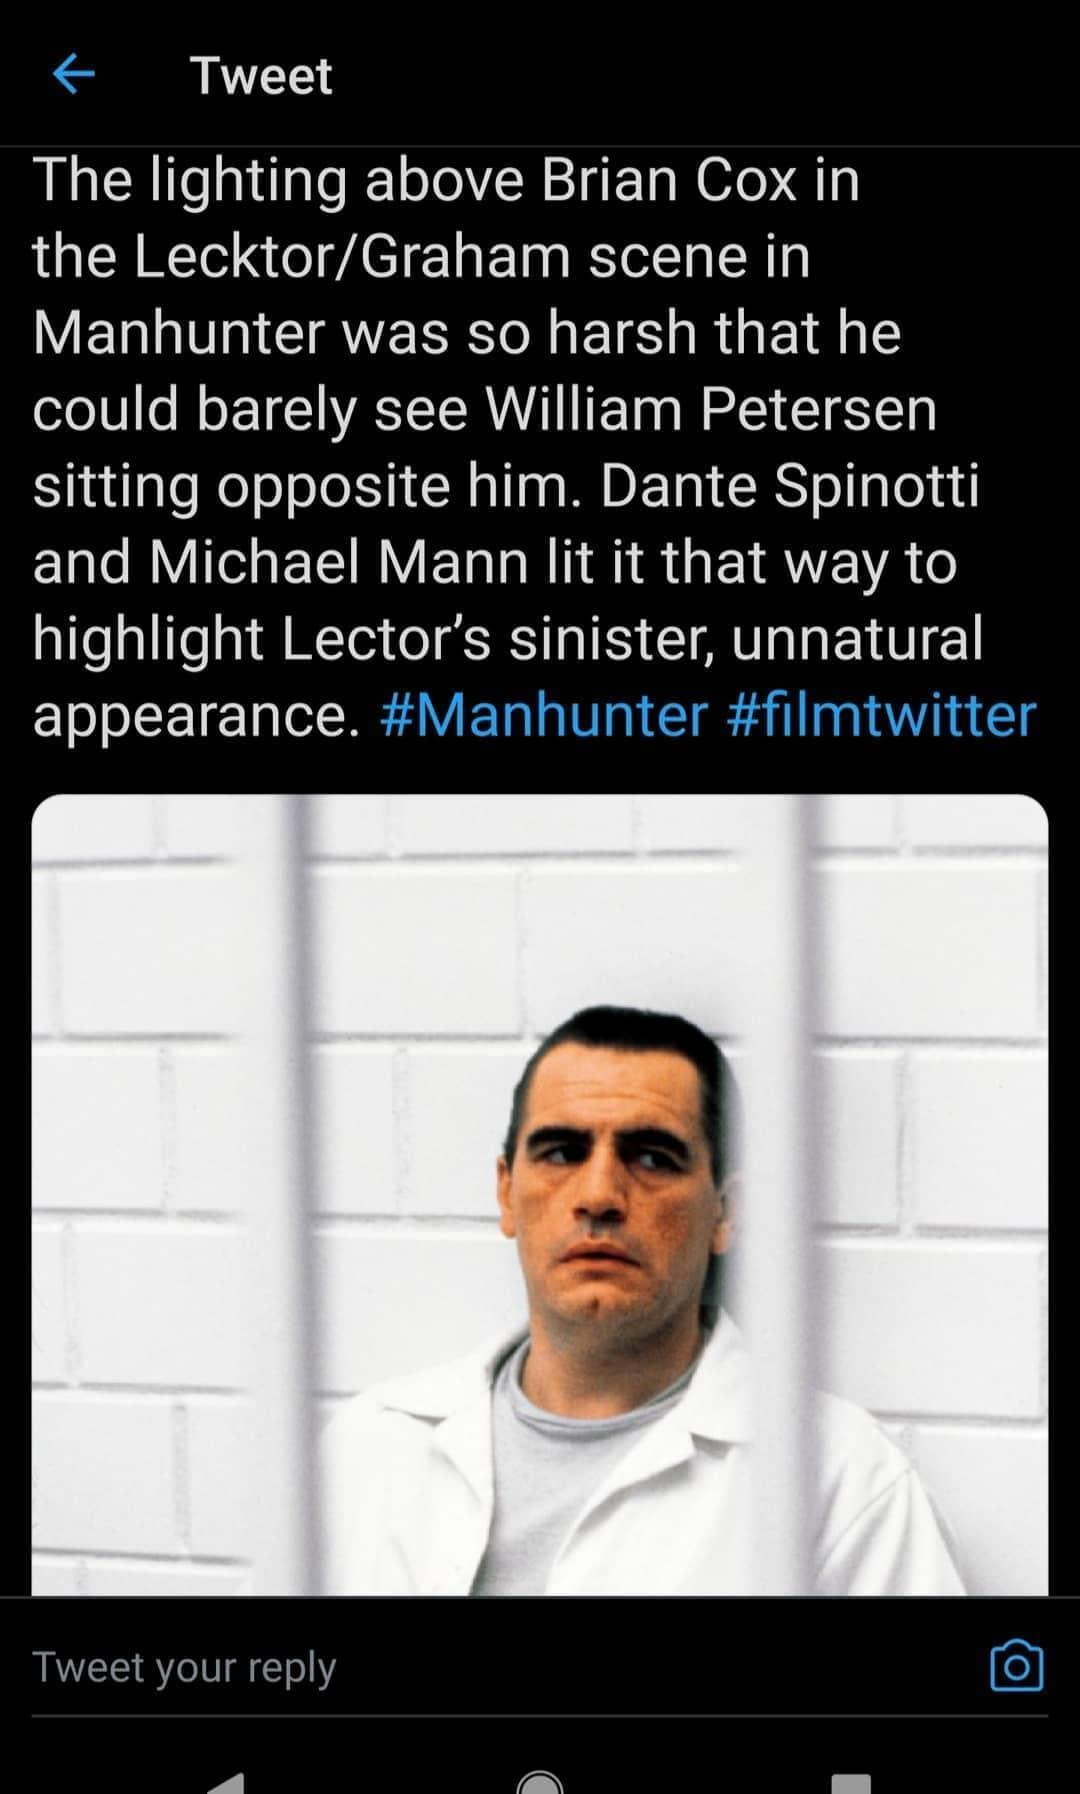Tap Android recent apps square

(x=851, y=1783)
